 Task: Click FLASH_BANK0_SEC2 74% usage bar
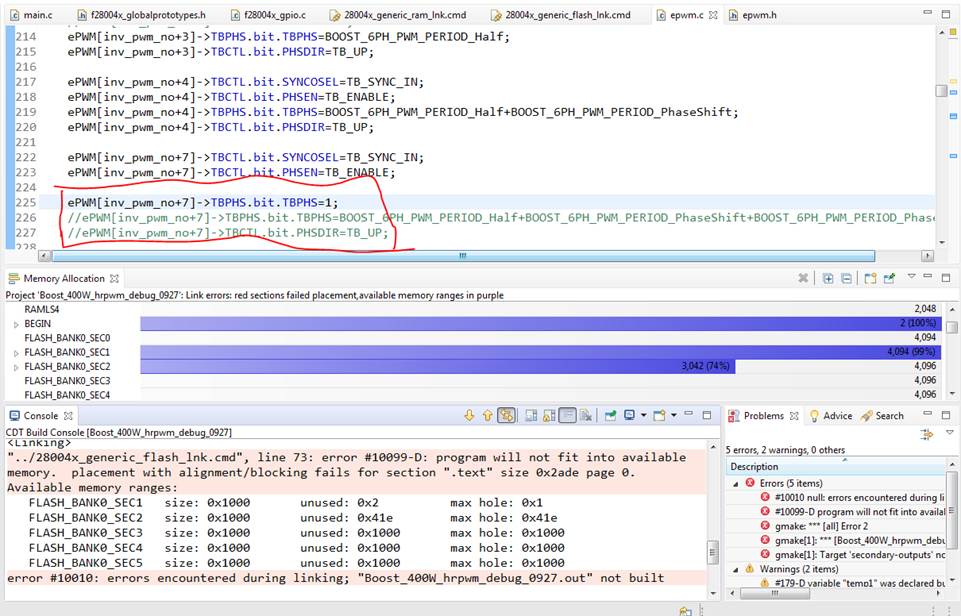click(x=438, y=366)
